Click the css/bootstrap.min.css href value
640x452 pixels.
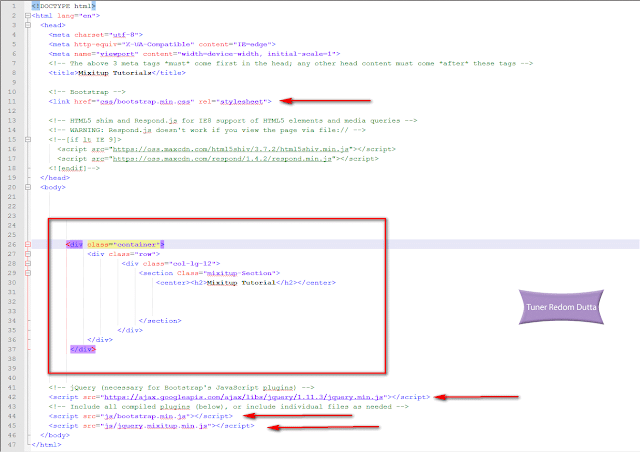coord(145,101)
